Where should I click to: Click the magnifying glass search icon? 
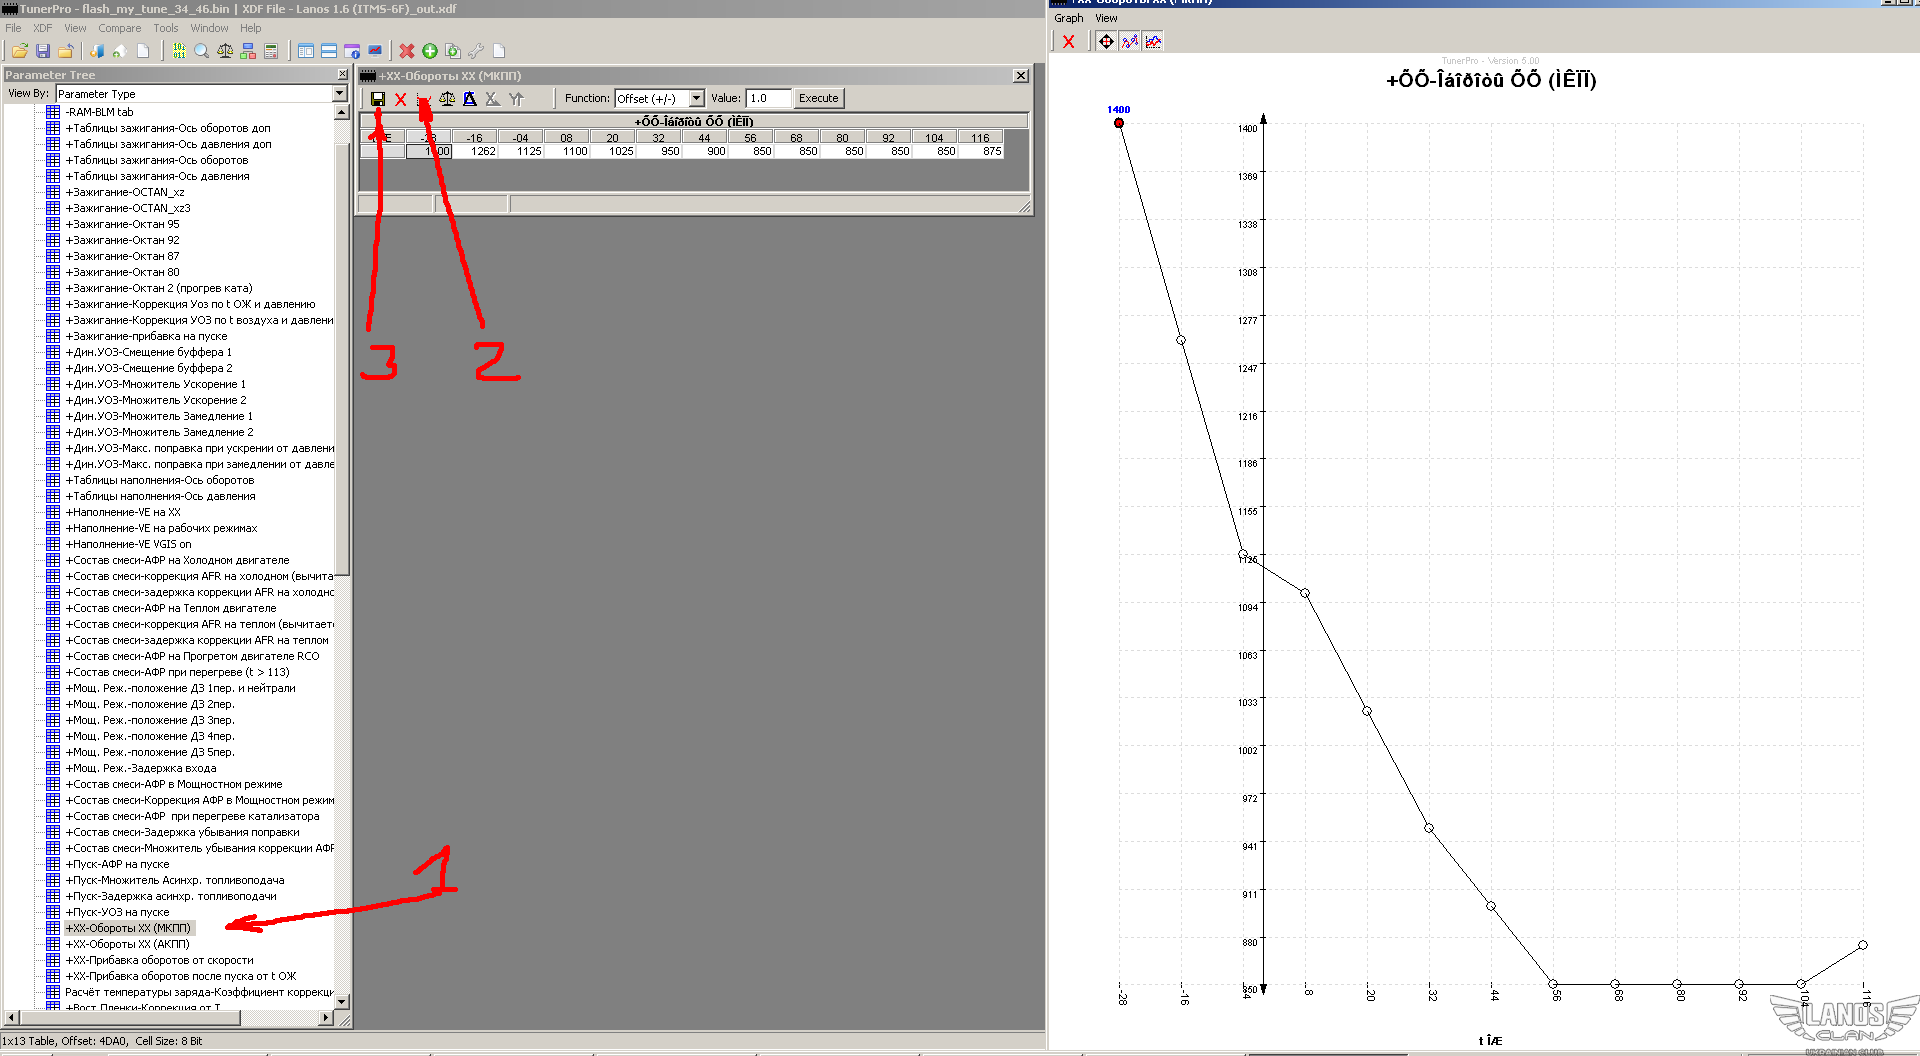pos(201,51)
